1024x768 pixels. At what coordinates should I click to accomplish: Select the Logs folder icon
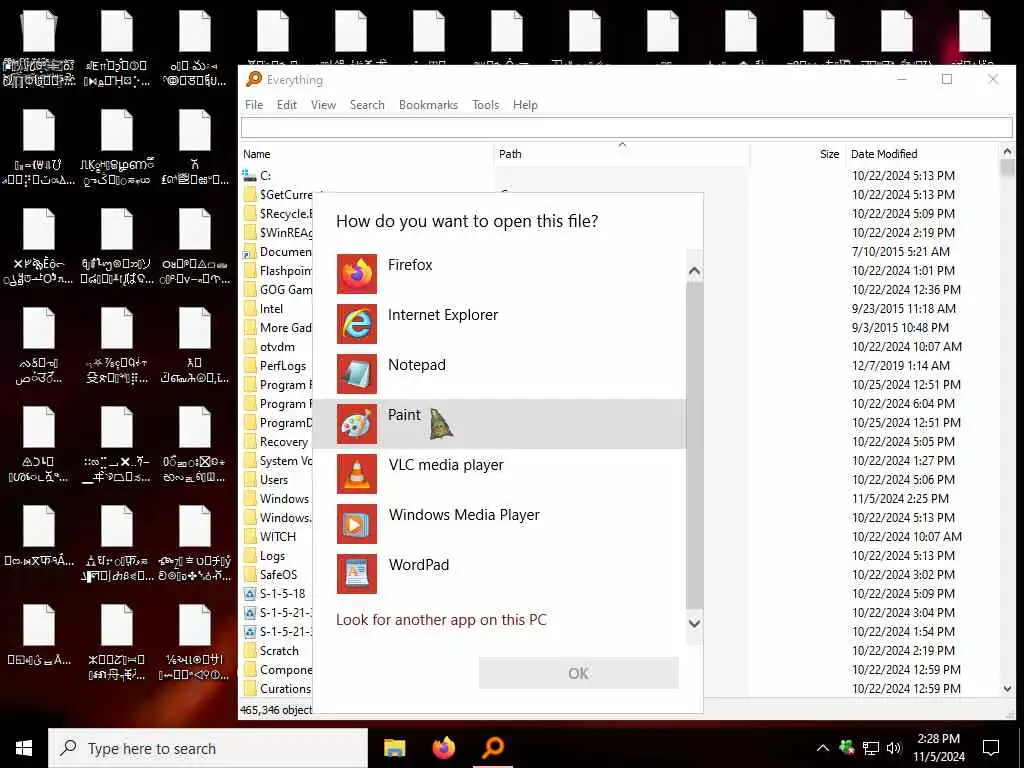249,556
